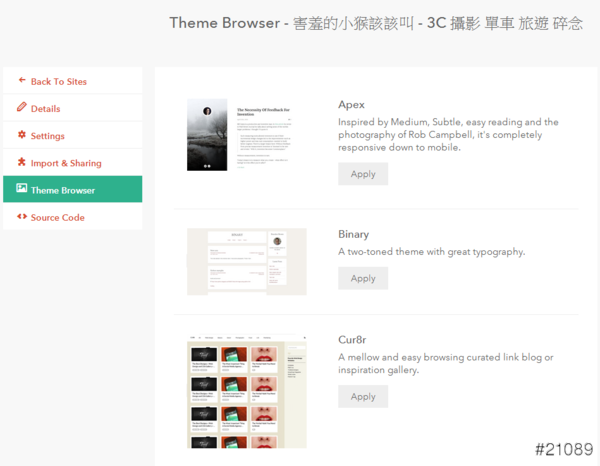
Task: Click the picture icon in the Theme Browser item
Action: 22,189
